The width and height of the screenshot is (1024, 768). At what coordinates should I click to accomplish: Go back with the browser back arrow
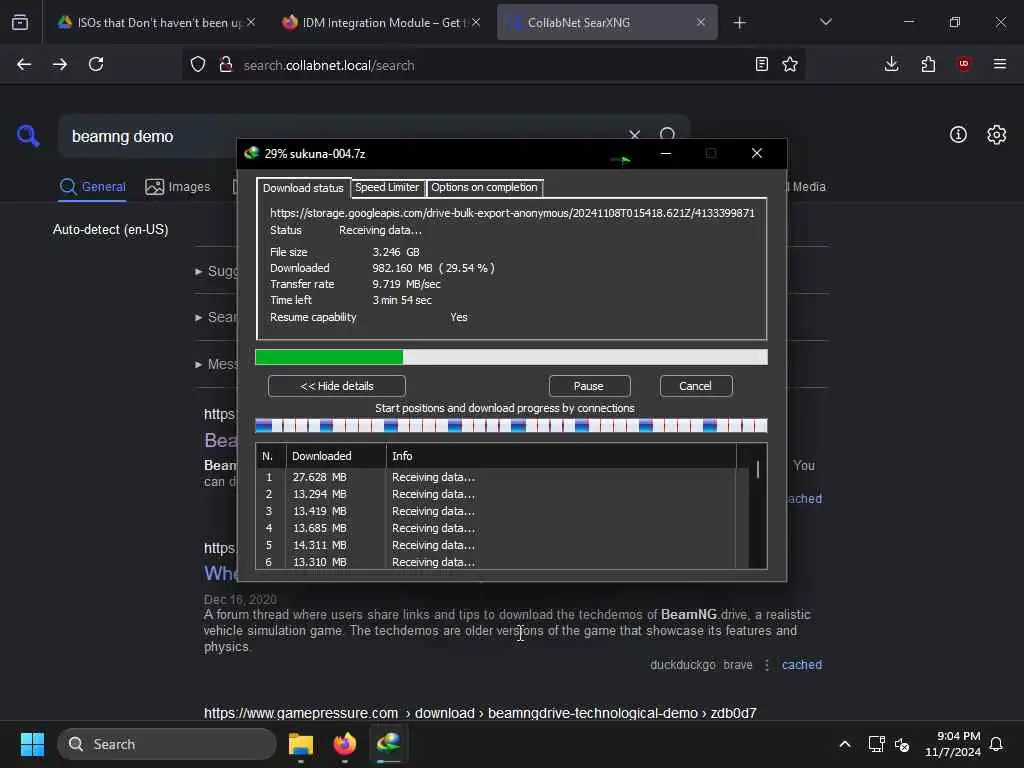coord(24,64)
